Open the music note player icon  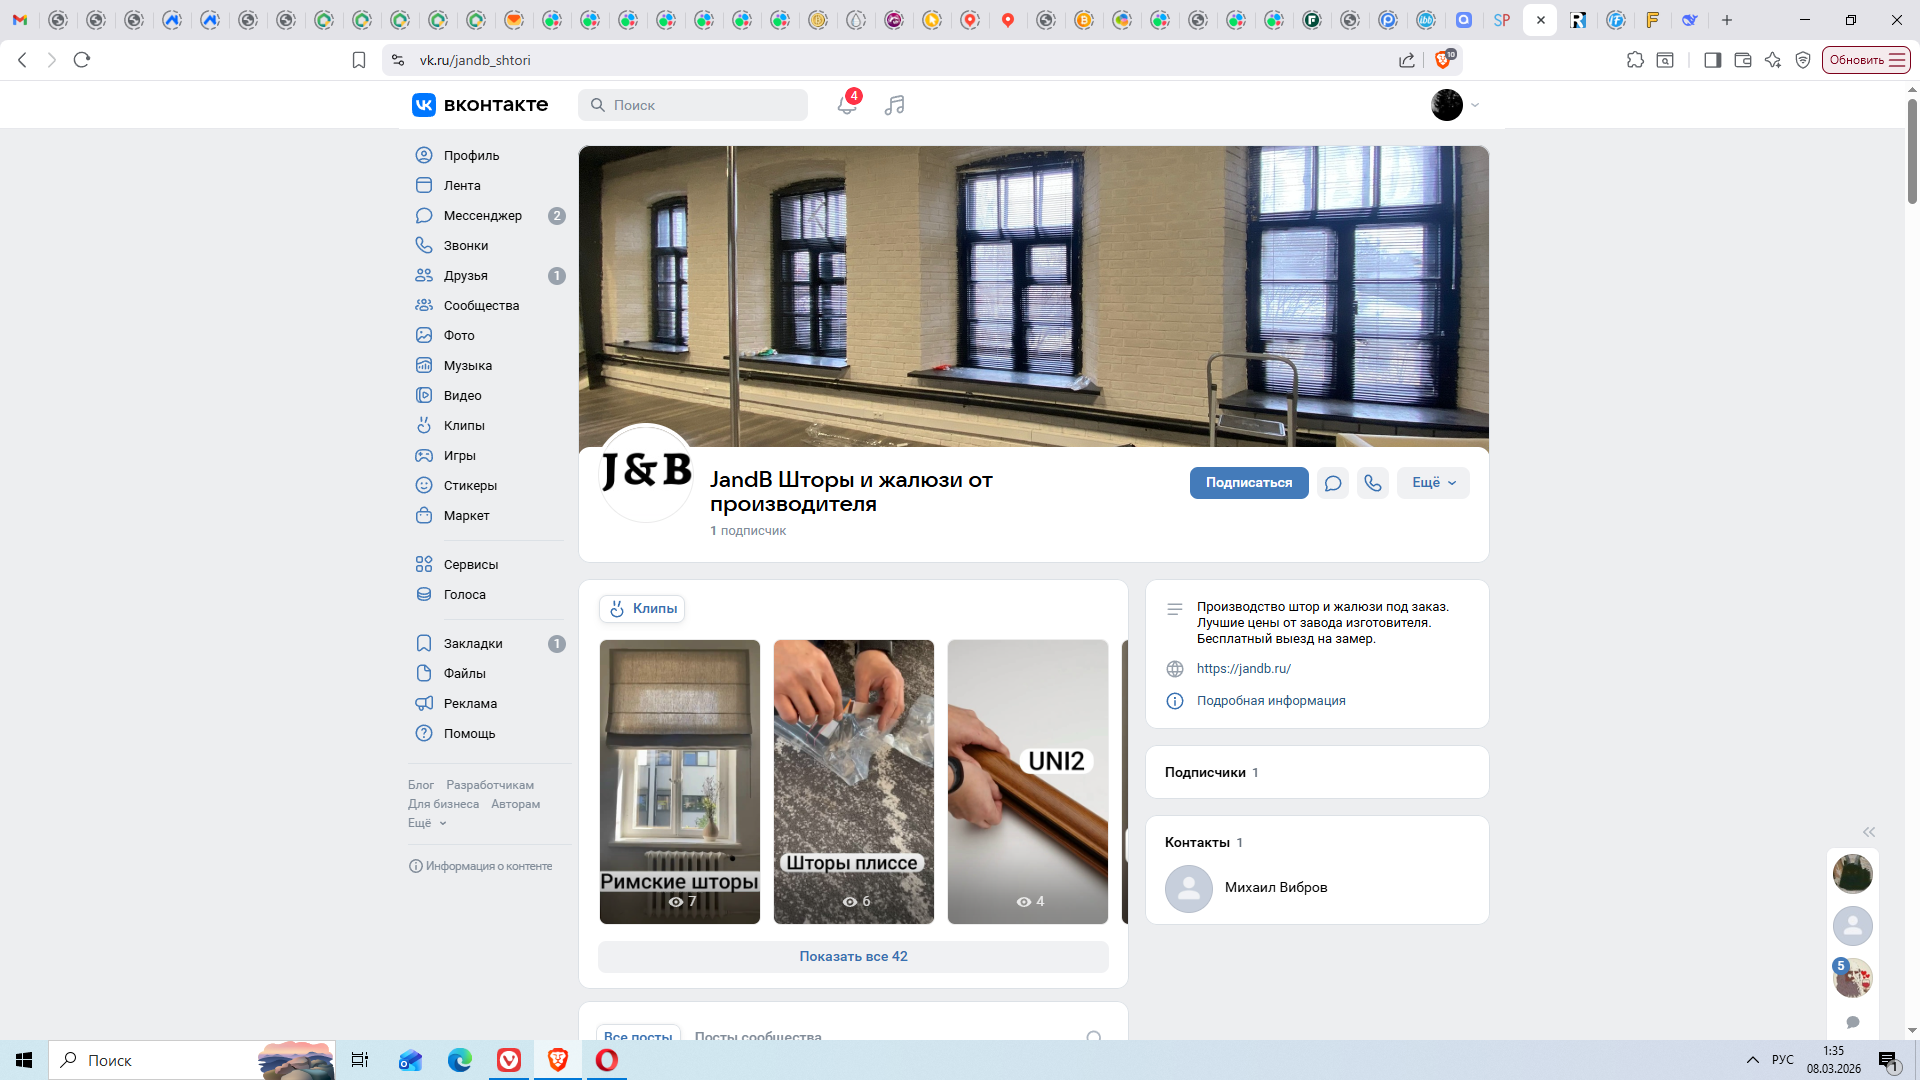click(x=894, y=105)
